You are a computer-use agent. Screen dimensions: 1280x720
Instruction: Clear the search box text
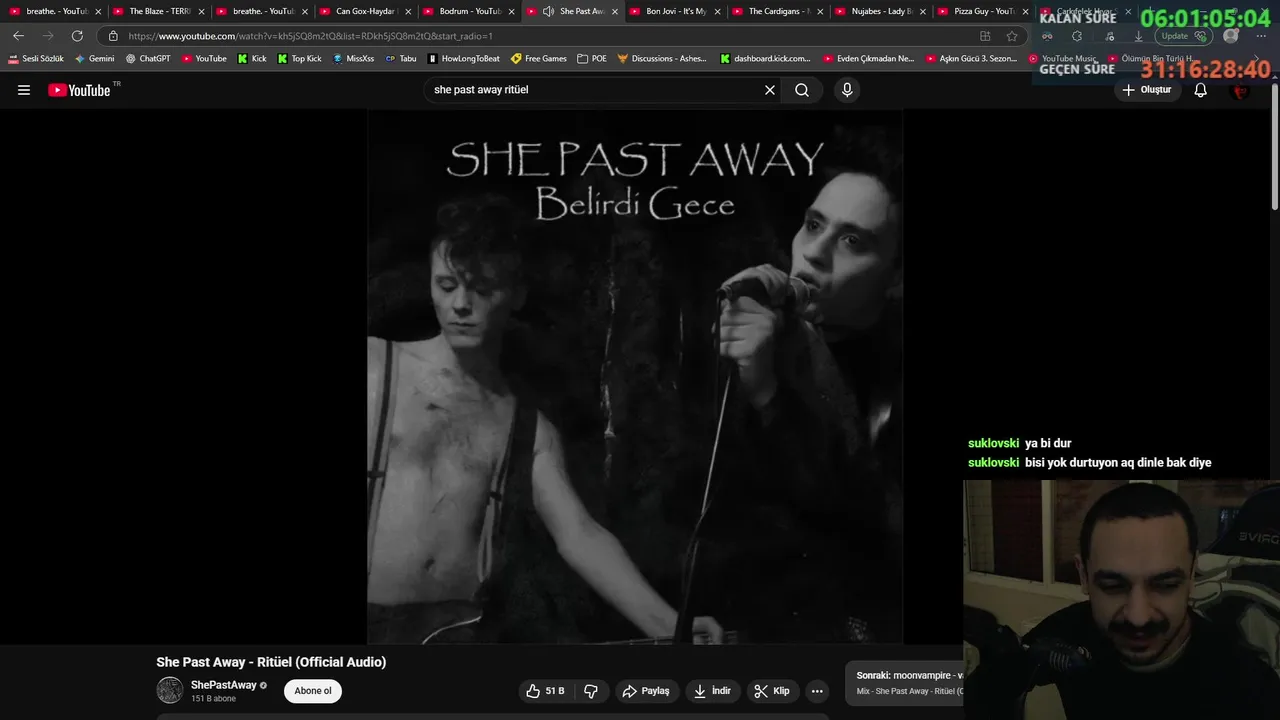coord(770,90)
